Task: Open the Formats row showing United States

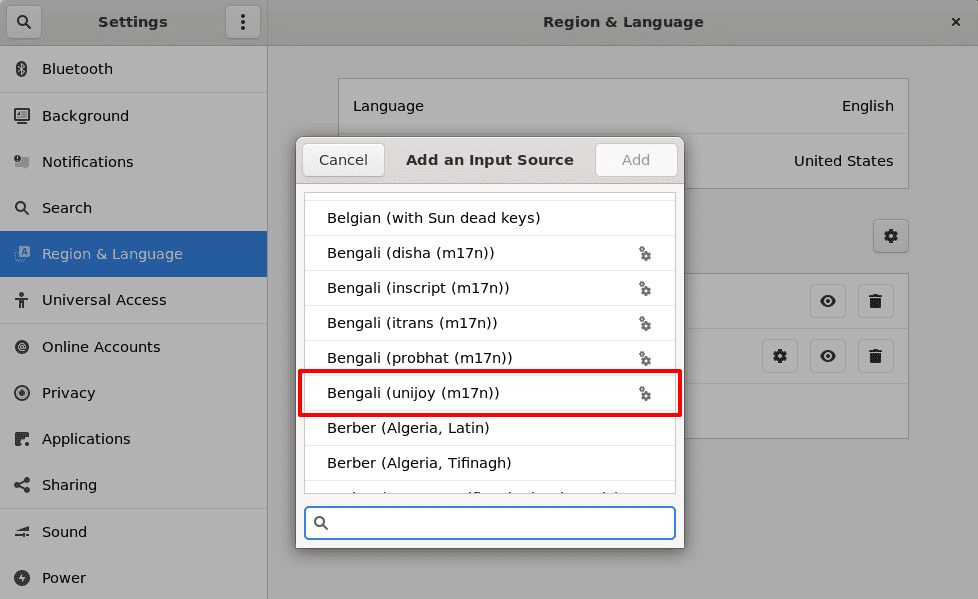Action: tap(800, 160)
